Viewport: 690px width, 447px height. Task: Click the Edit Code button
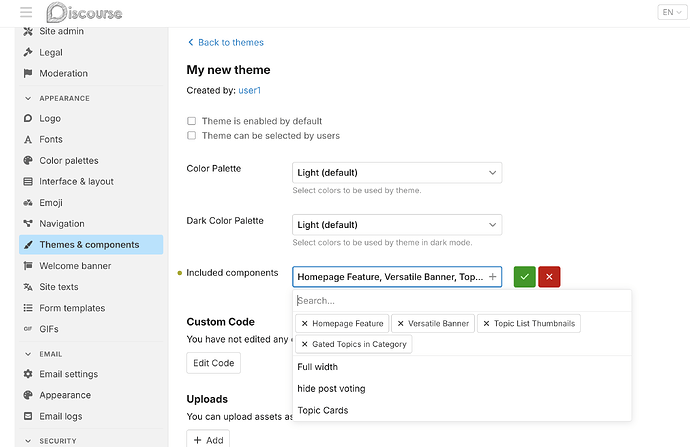click(213, 363)
